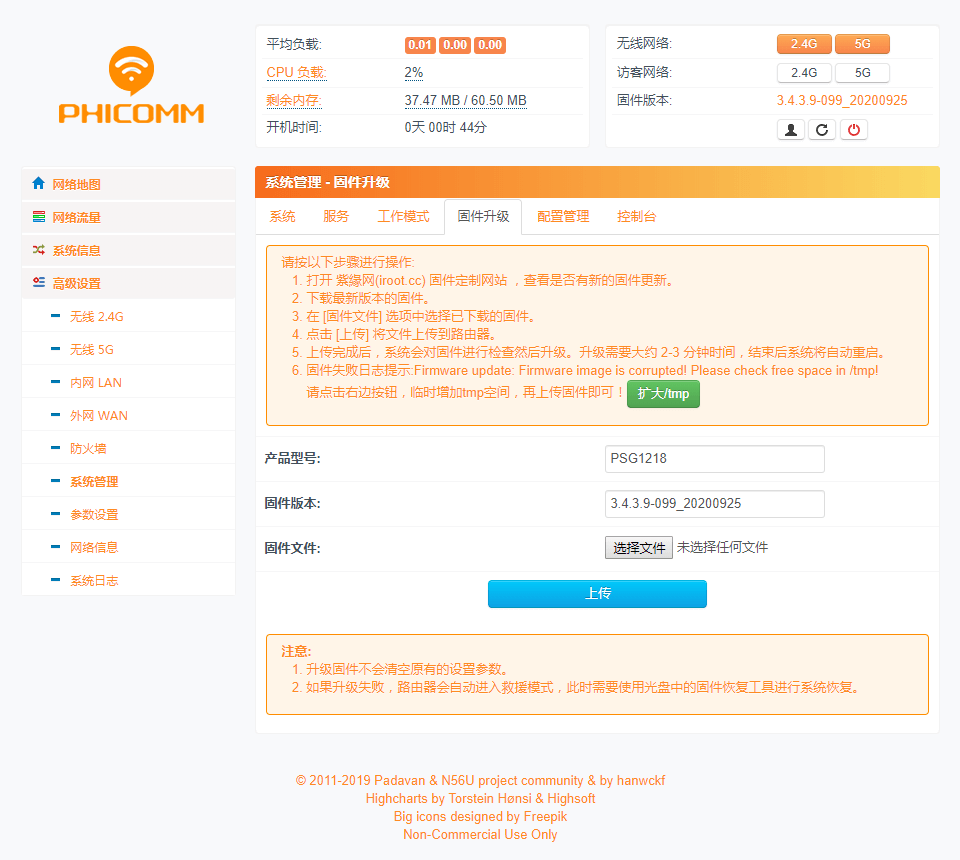Image resolution: width=960 pixels, height=860 pixels.
Task: Click the user logout icon button
Action: pyautogui.click(x=790, y=130)
